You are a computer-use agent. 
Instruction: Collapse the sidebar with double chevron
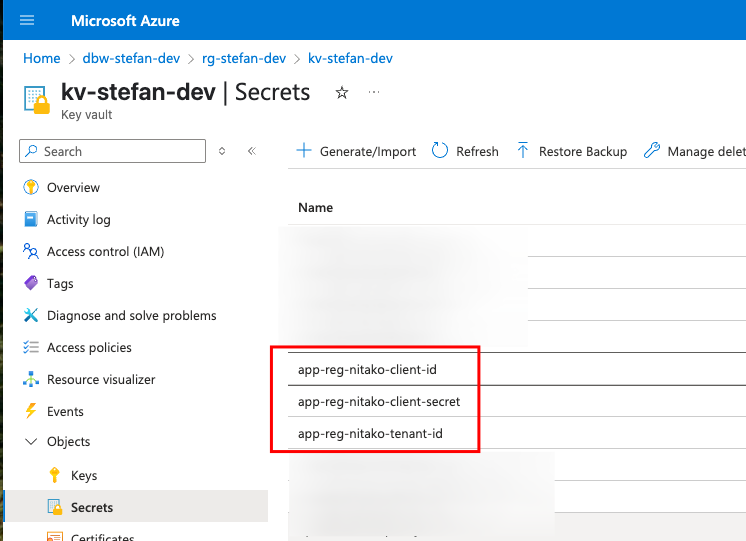(252, 151)
